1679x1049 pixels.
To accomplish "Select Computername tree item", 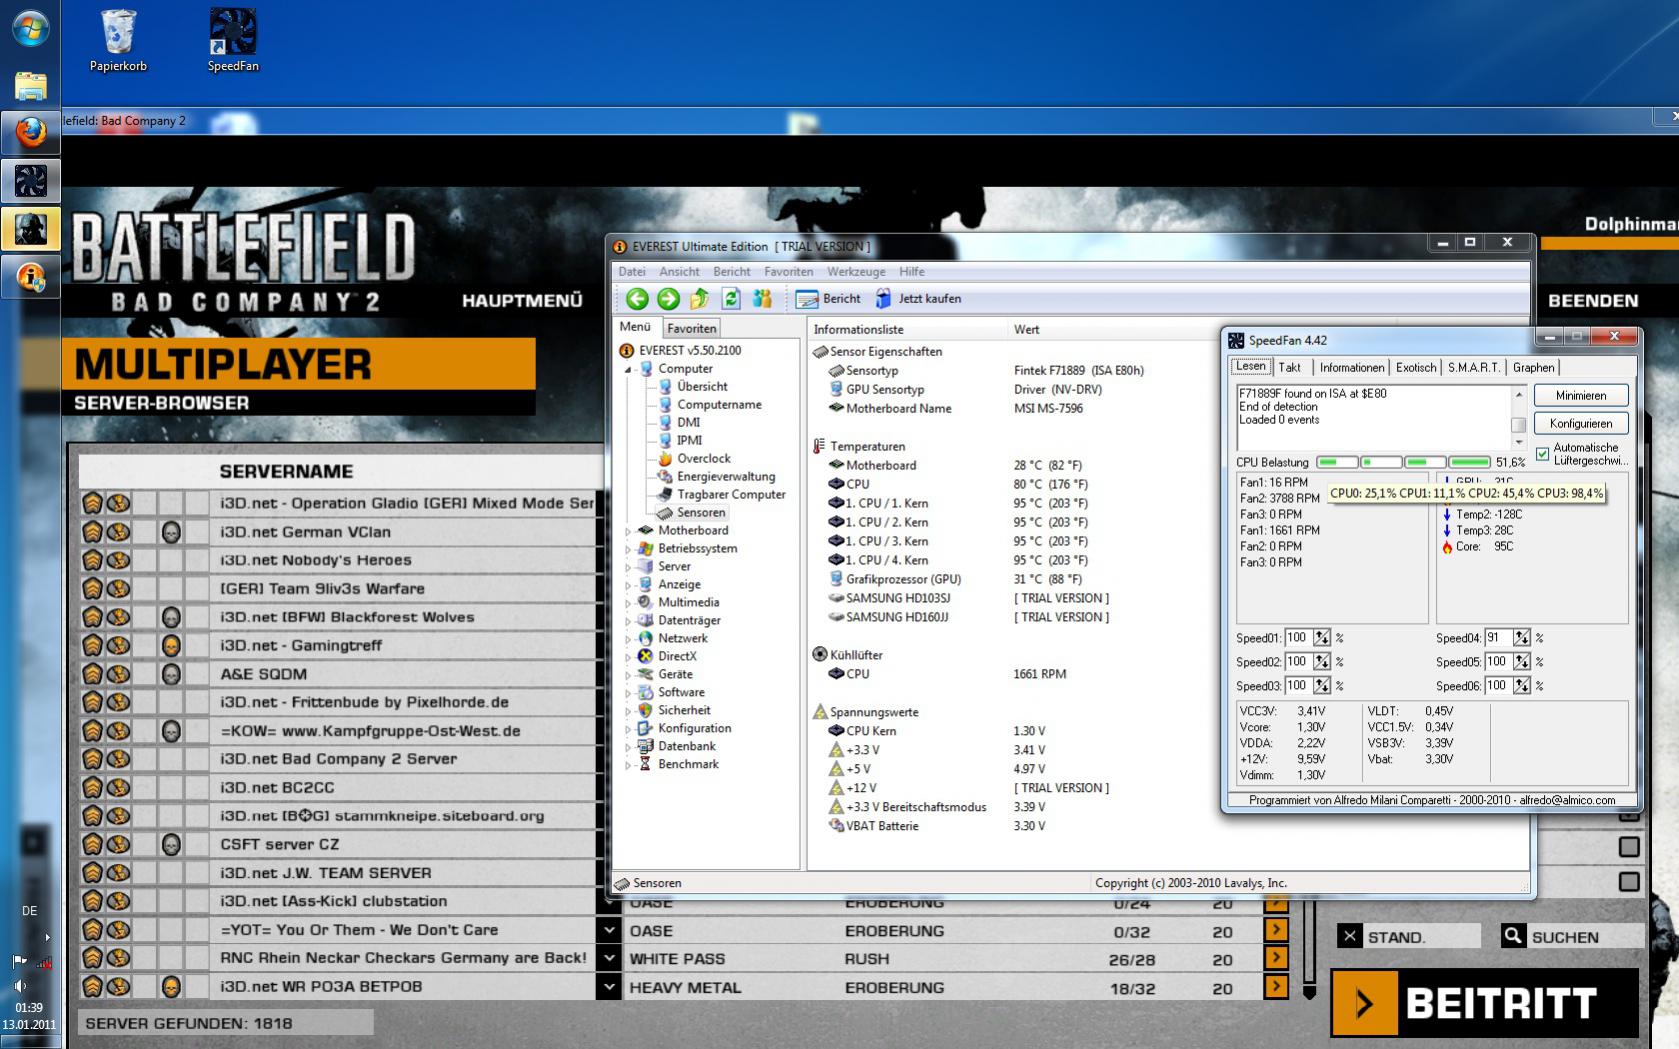I will point(719,404).
